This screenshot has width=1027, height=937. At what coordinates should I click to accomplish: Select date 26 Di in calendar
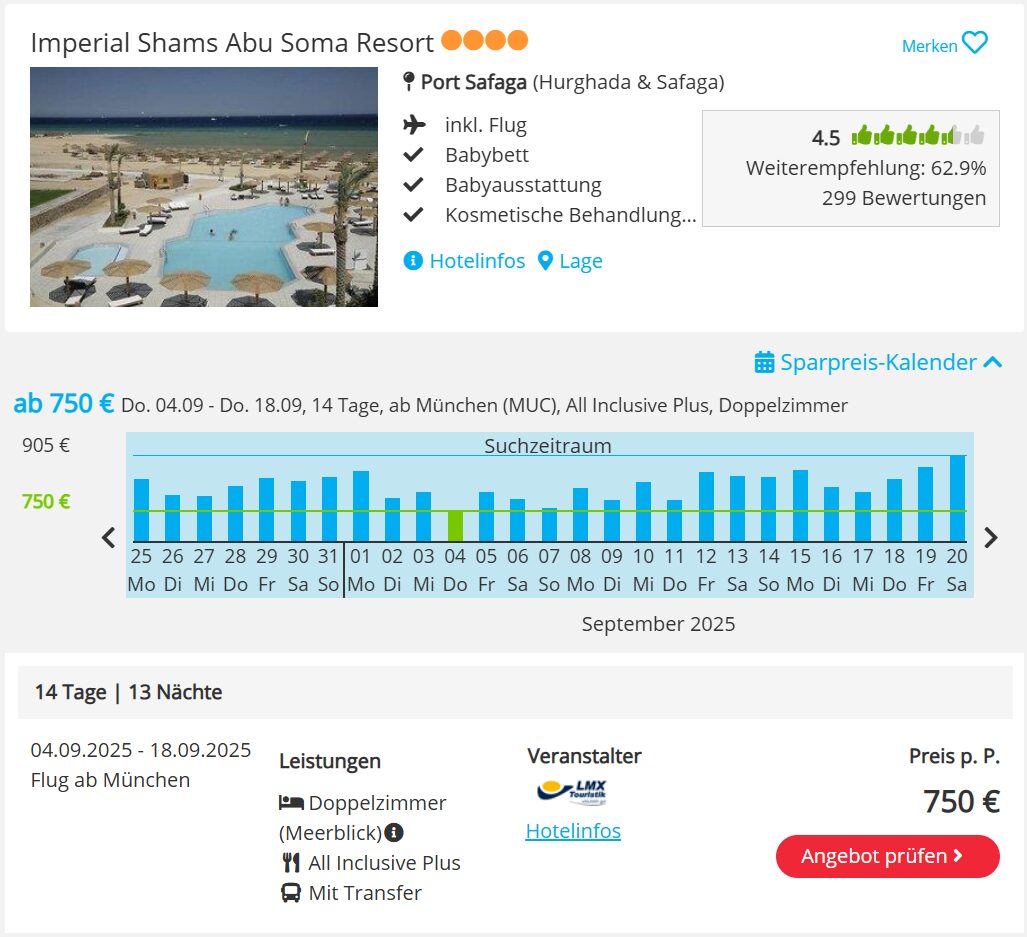(x=173, y=570)
